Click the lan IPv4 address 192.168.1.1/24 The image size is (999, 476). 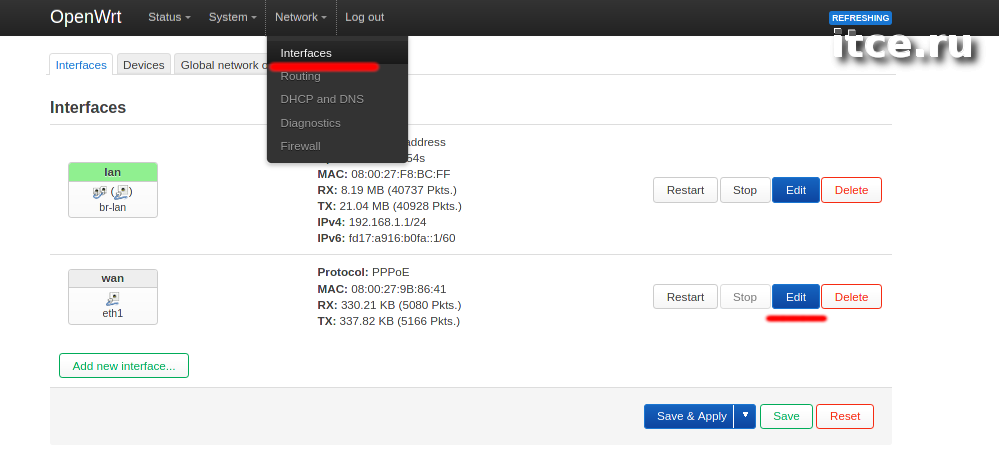pyautogui.click(x=387, y=222)
